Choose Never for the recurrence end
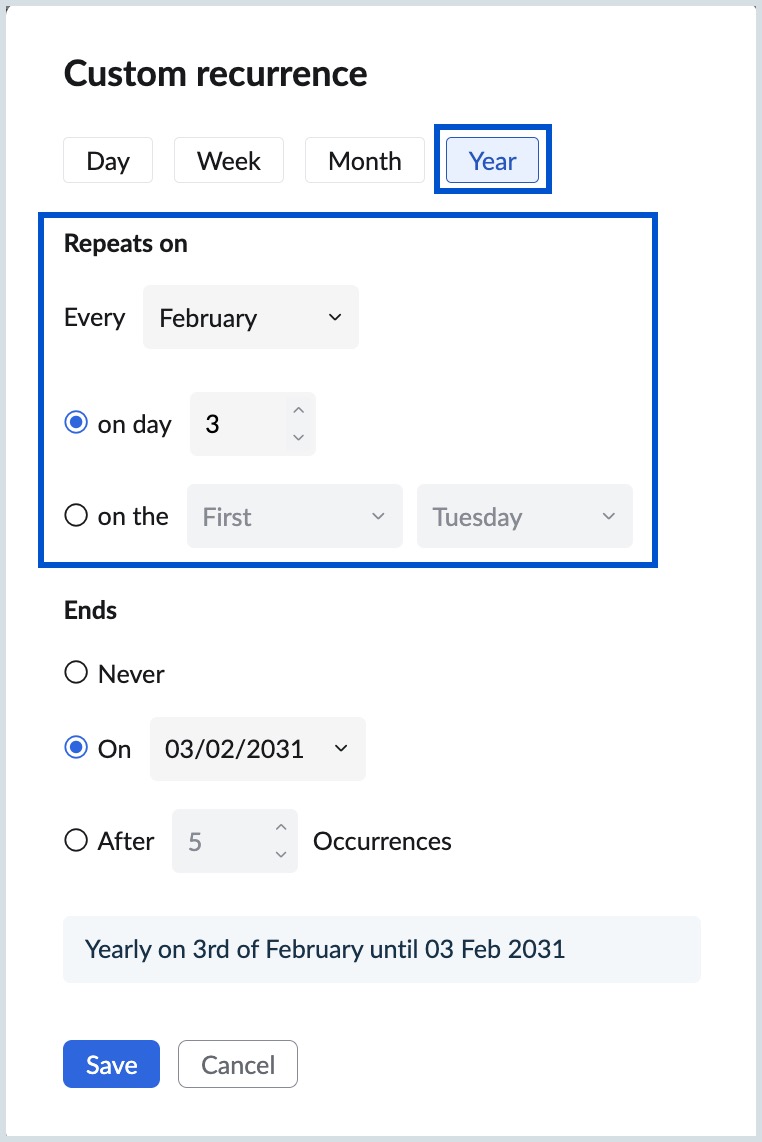 pyautogui.click(x=75, y=672)
